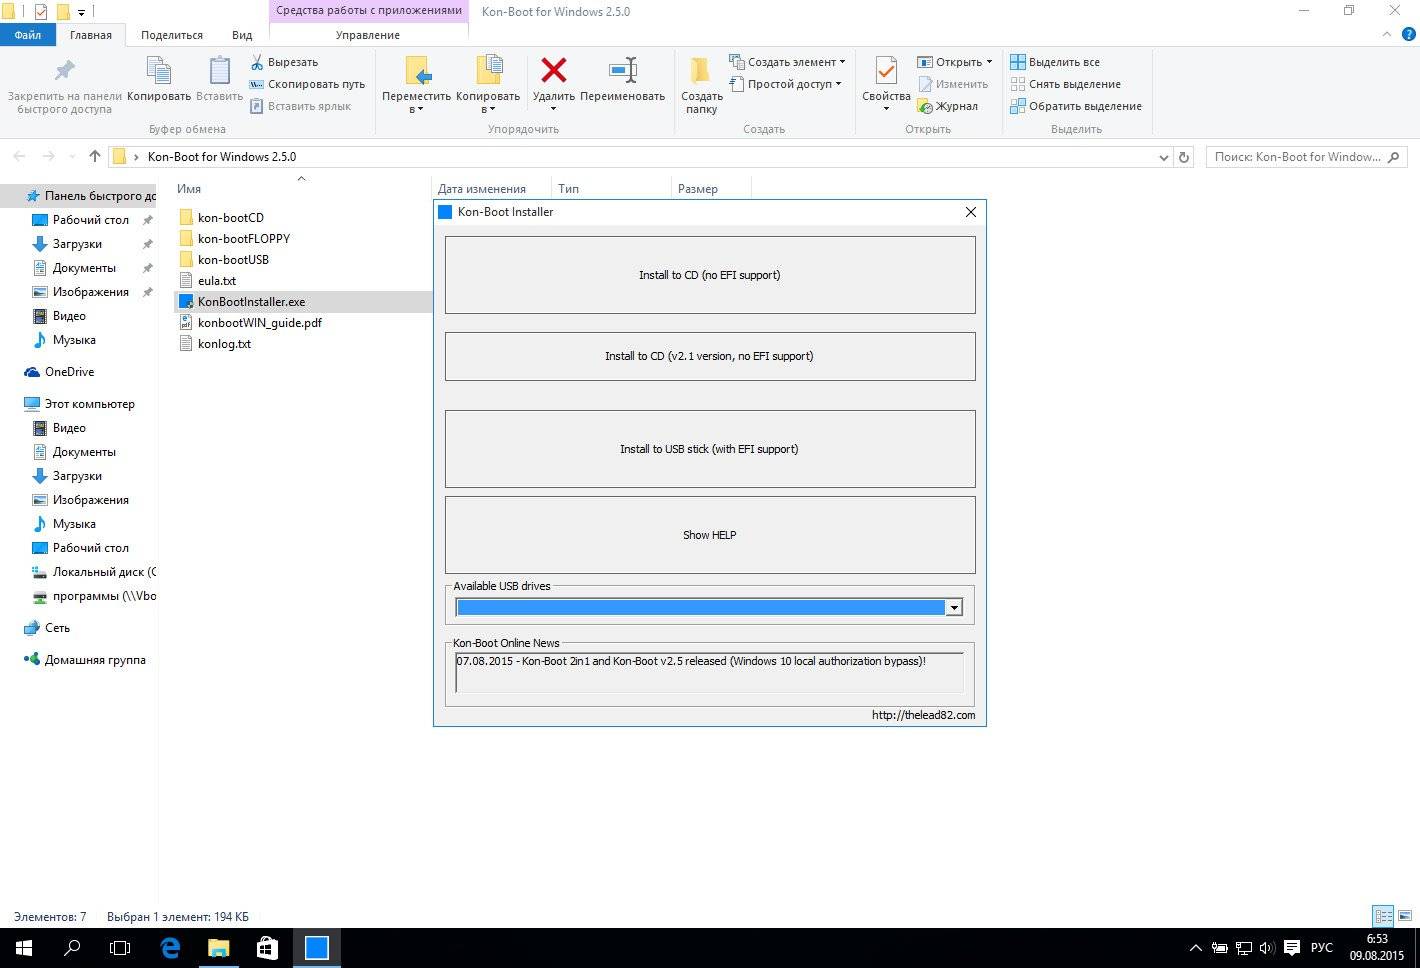The image size is (1420, 968).
Task: Switch to large icons view in status bar
Action: 1405,915
